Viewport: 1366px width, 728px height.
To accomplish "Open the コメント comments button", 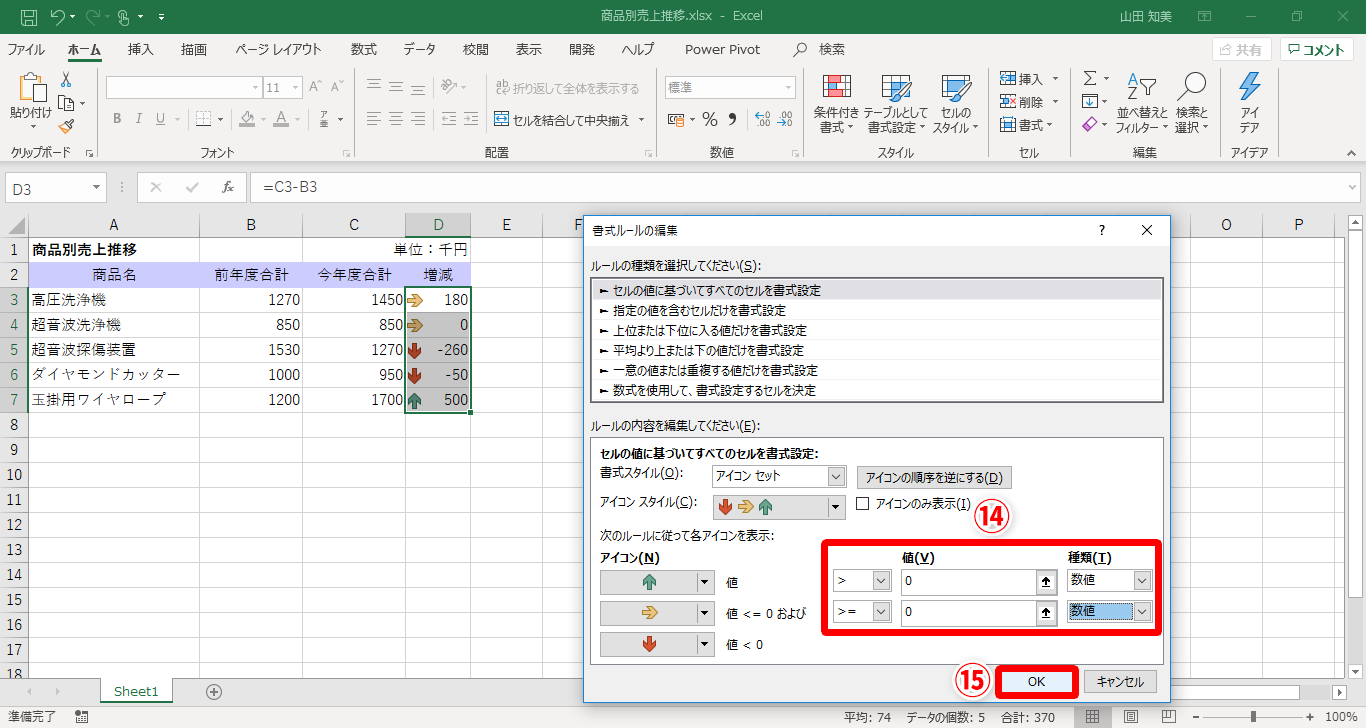I will (x=1317, y=50).
